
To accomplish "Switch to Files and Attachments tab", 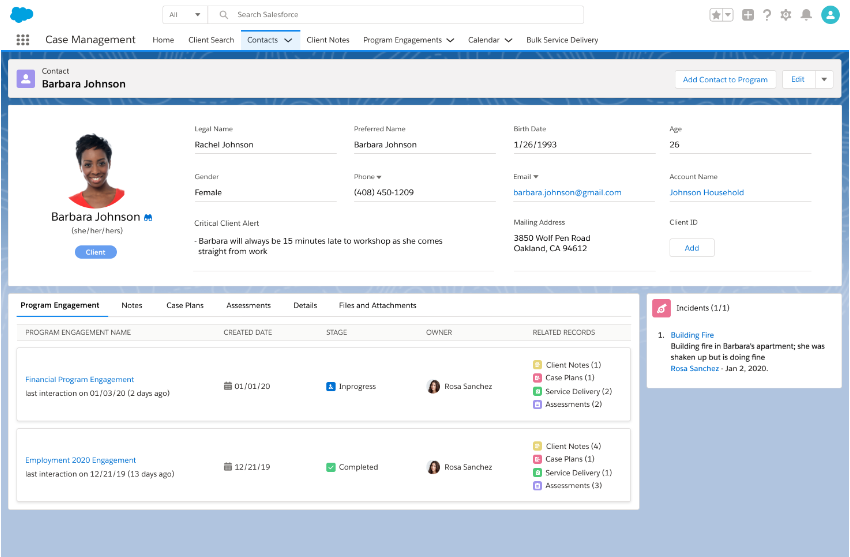I will (377, 306).
